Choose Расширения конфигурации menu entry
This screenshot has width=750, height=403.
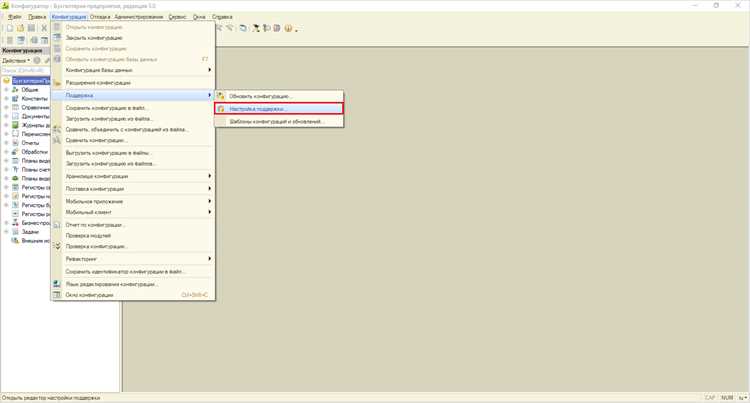point(133,83)
